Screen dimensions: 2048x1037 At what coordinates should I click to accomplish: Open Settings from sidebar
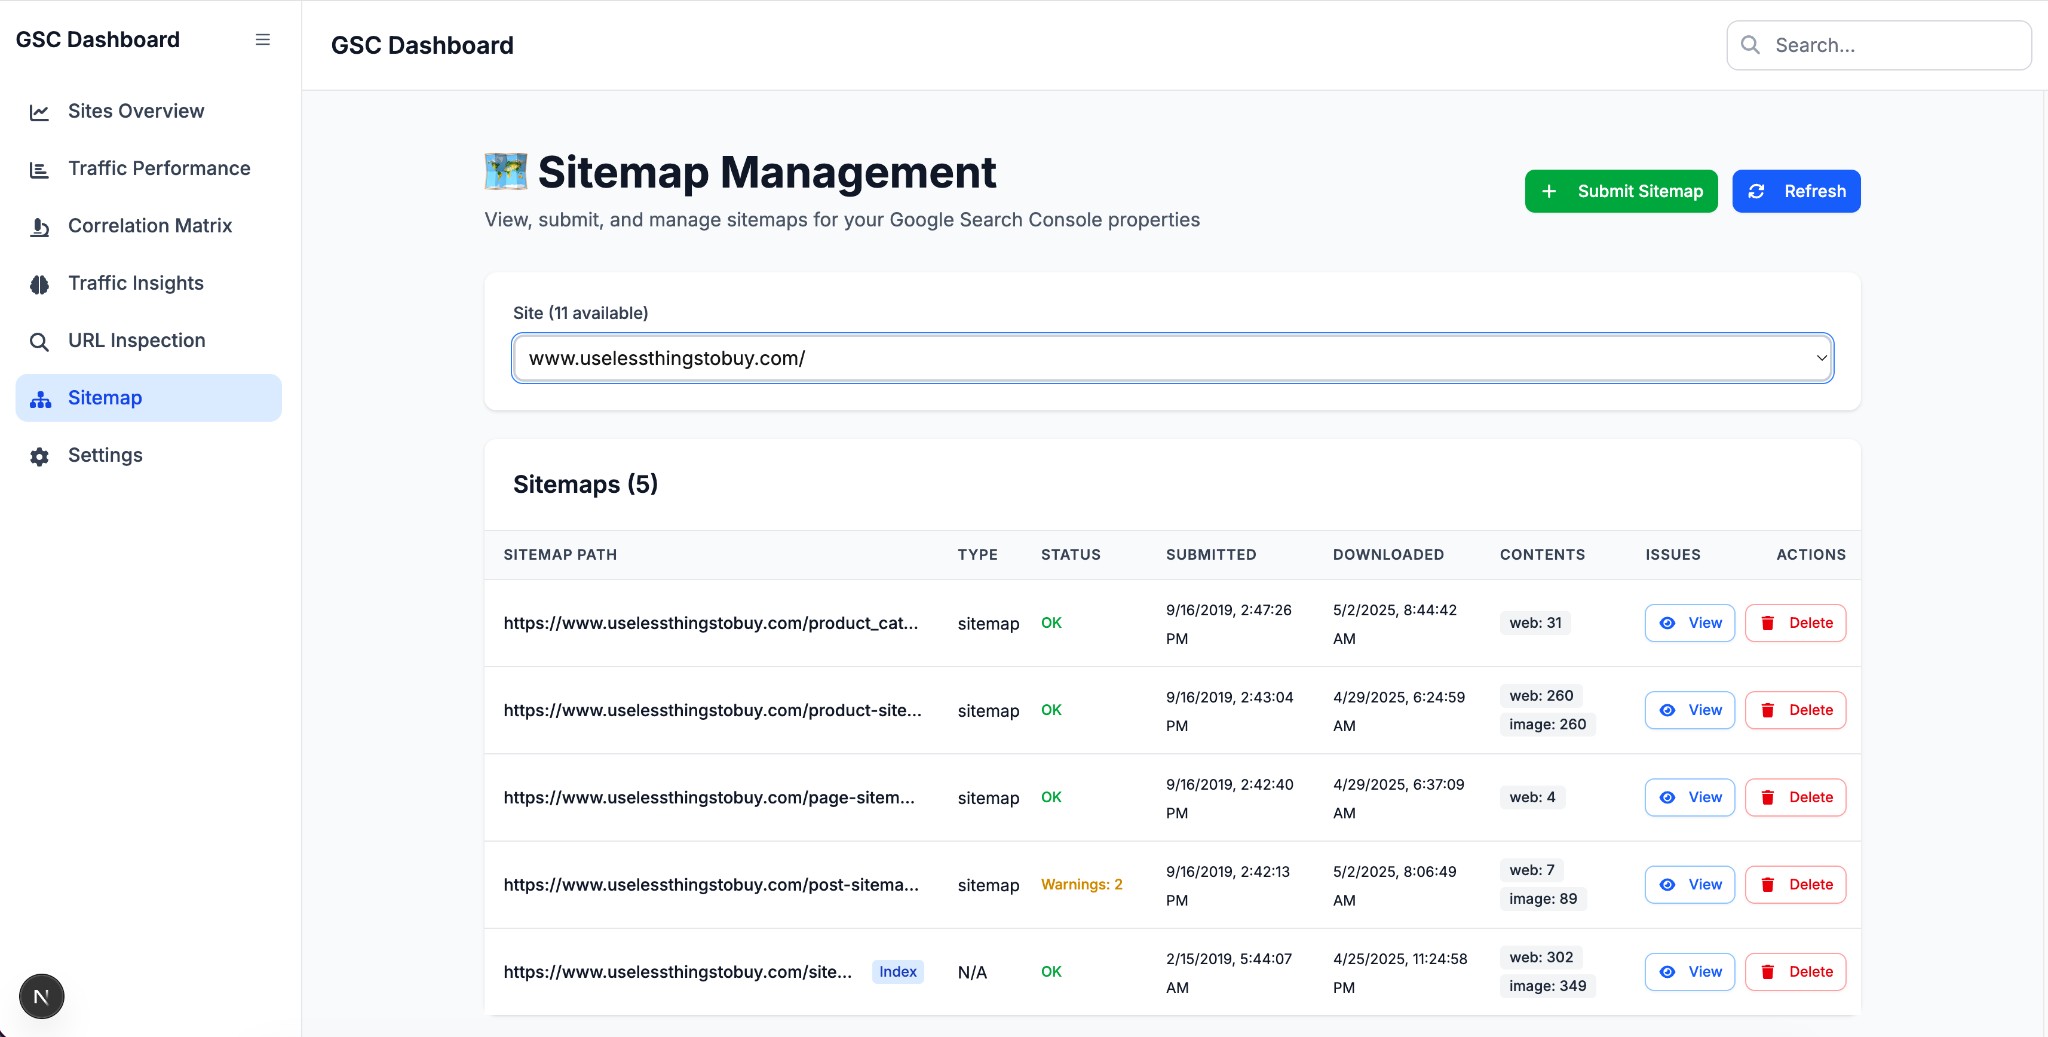(149, 455)
